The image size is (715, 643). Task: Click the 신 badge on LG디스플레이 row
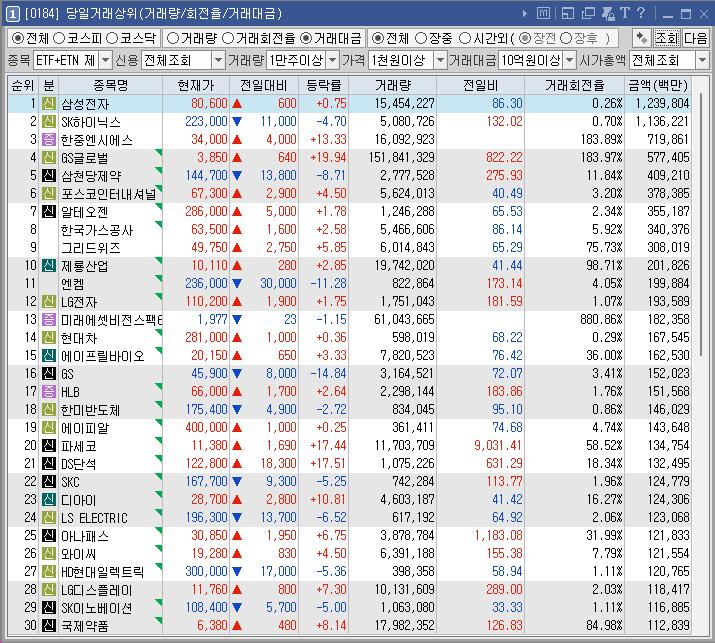tap(49, 590)
